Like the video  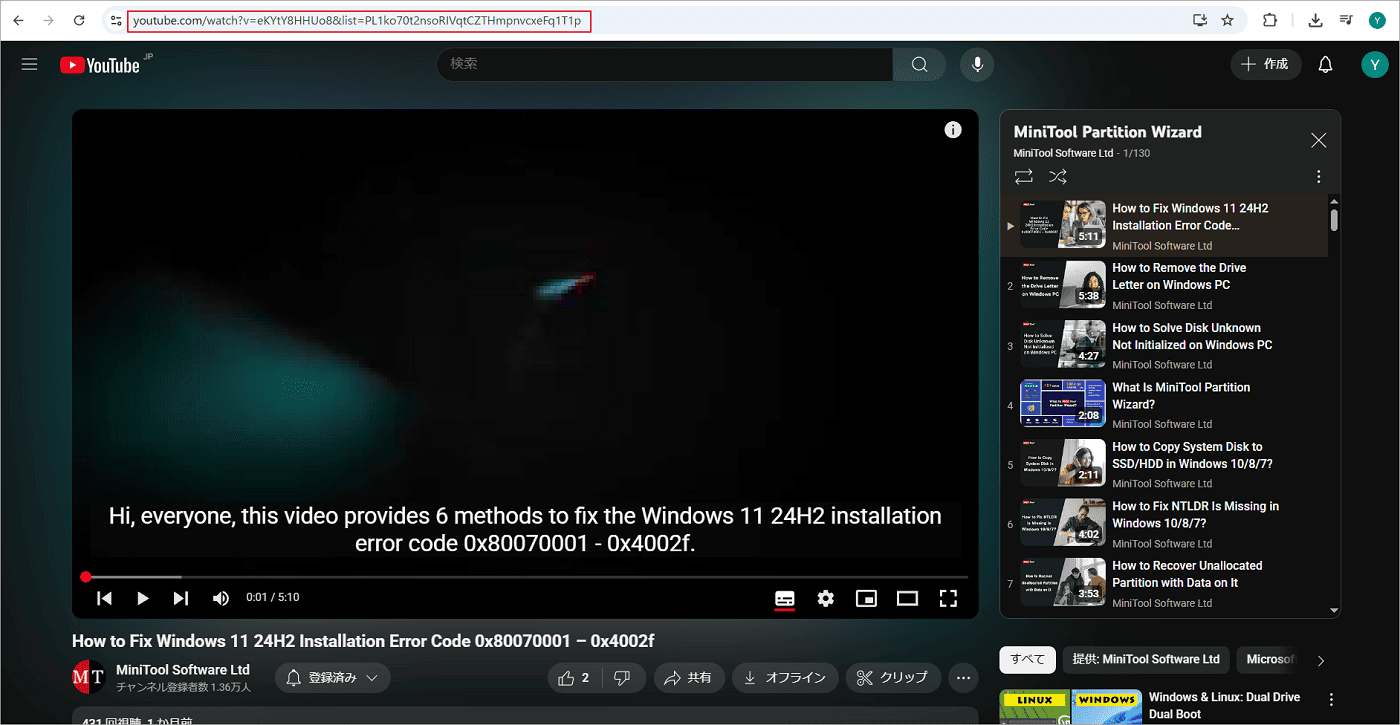click(574, 678)
